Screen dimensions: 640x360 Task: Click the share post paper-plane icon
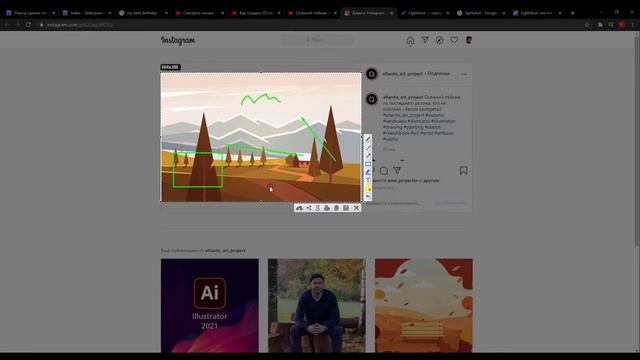point(397,171)
